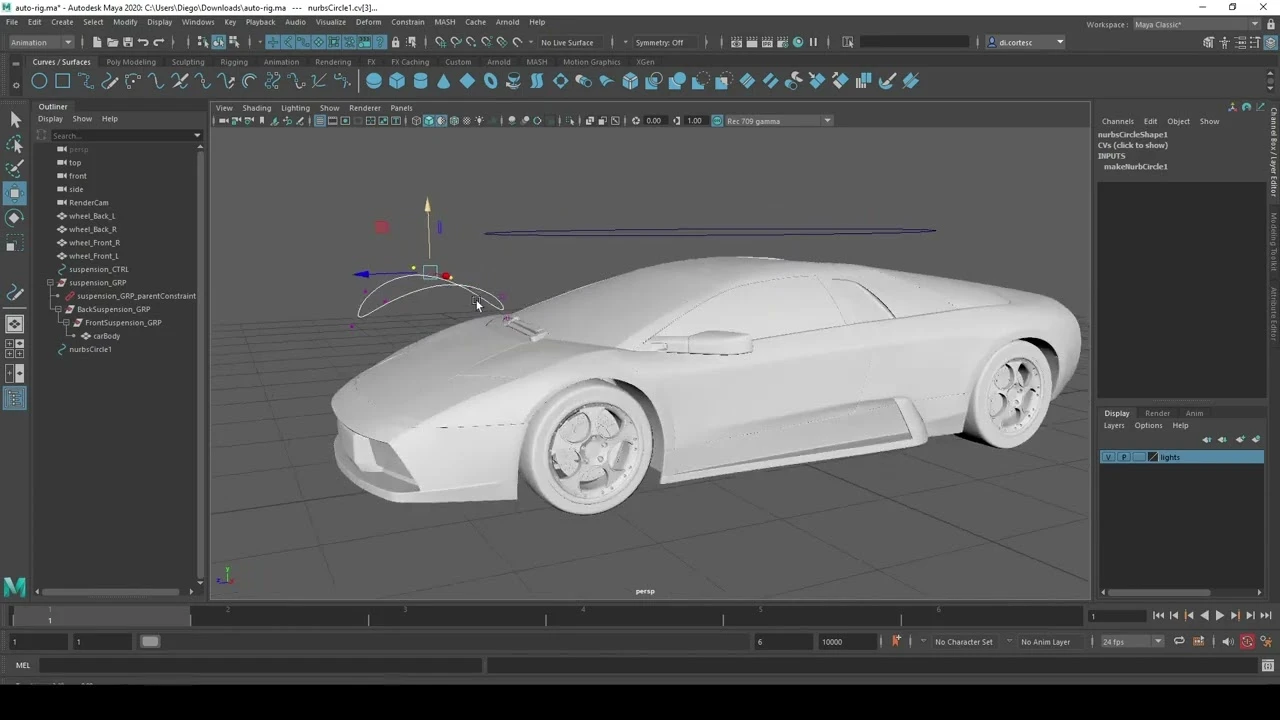Image resolution: width=1280 pixels, height=720 pixels.
Task: Activate the Rotate tool in the toolbox
Action: (x=15, y=218)
